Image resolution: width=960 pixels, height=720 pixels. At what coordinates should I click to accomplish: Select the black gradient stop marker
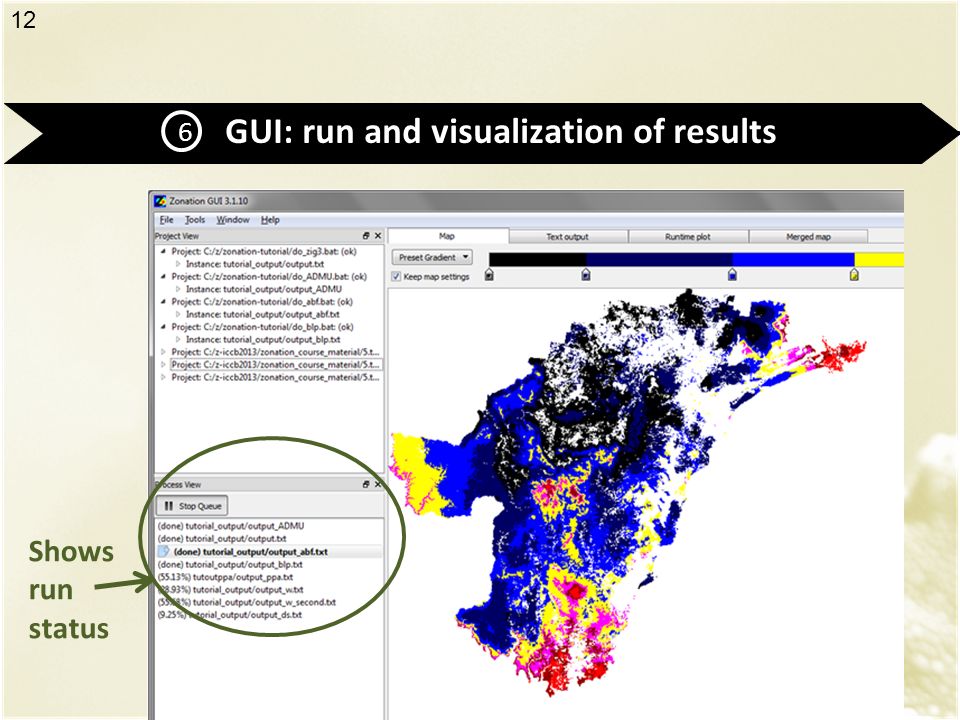coord(489,274)
